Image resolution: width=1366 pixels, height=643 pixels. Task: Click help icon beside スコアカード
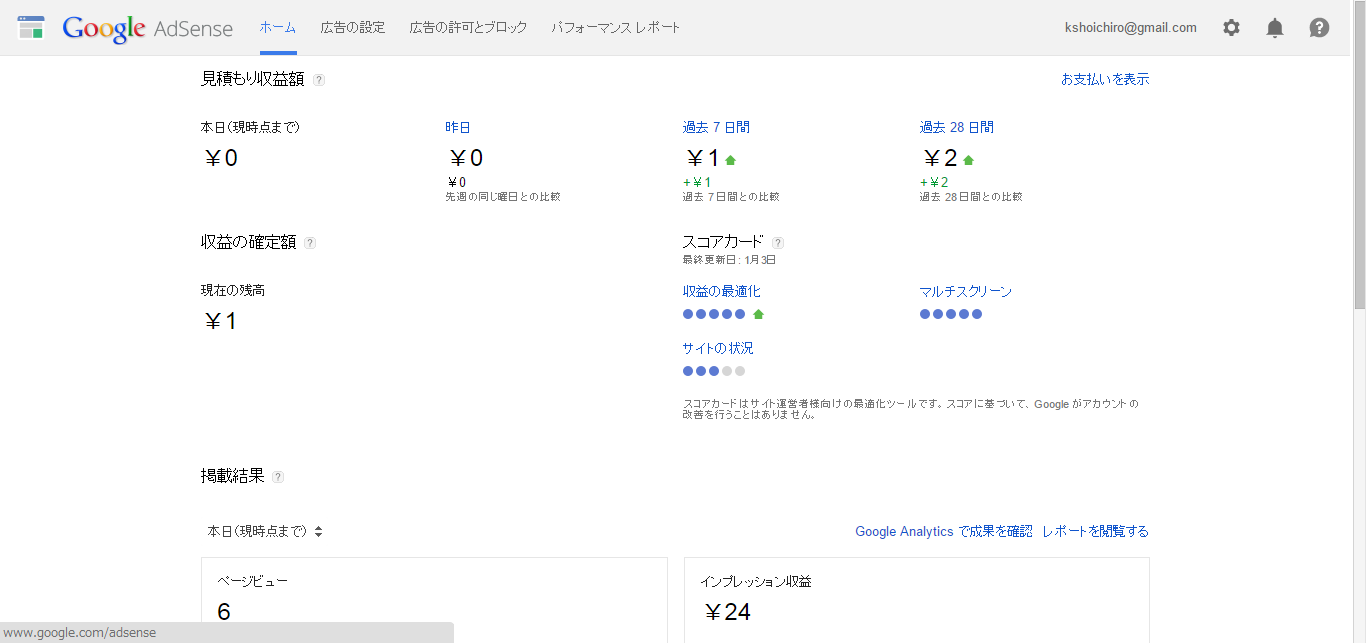[778, 243]
